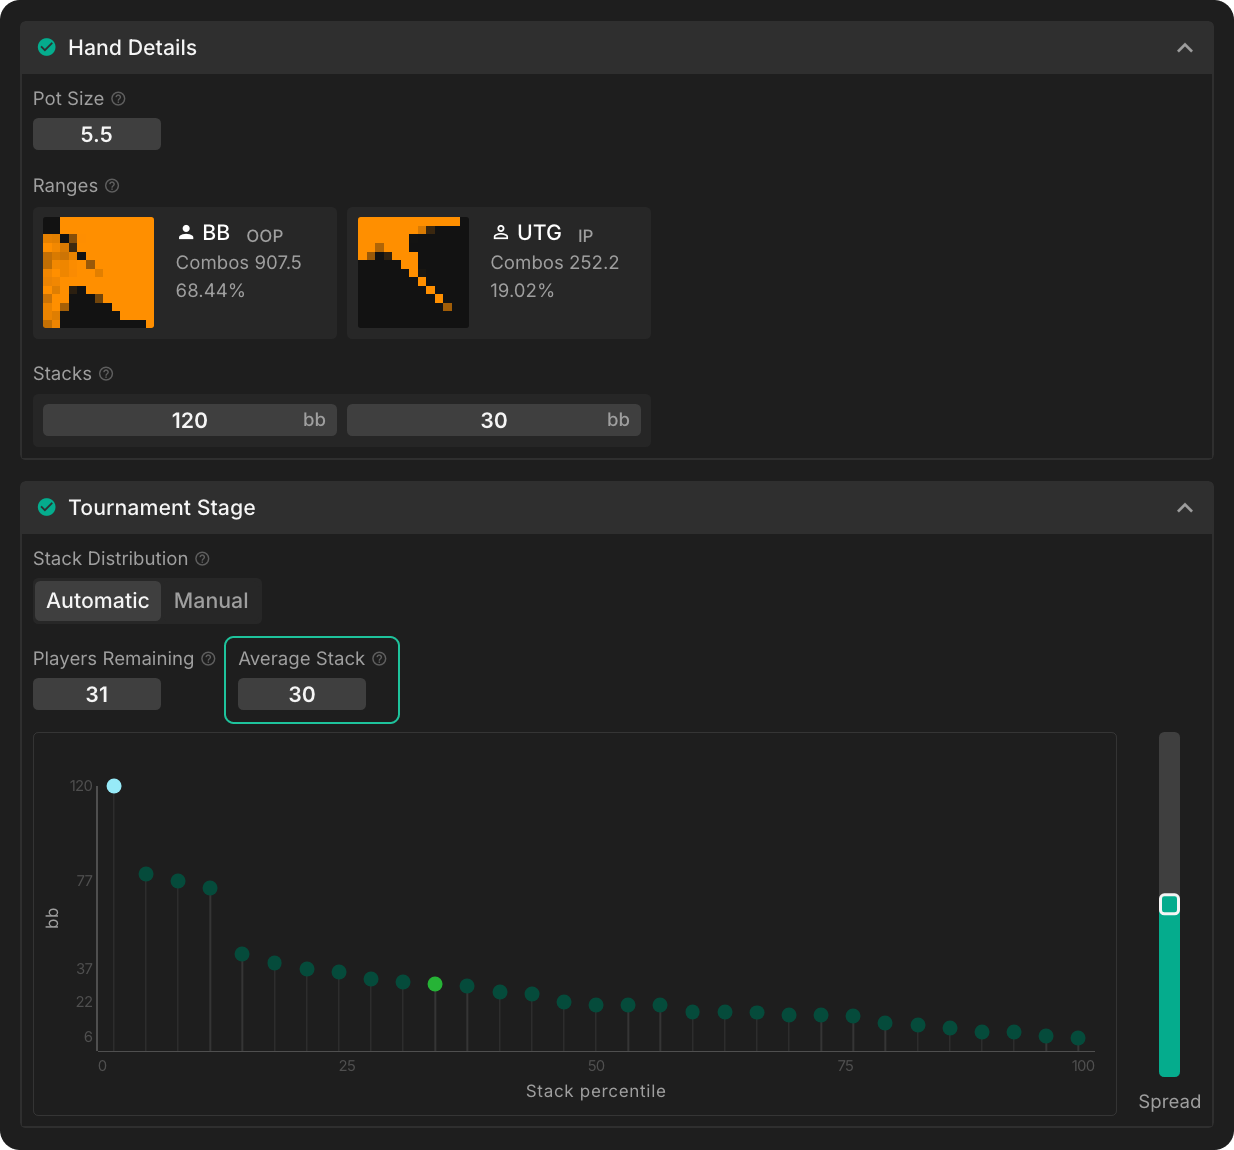
Task: Collapse the Hand Details section
Action: coord(1185,48)
